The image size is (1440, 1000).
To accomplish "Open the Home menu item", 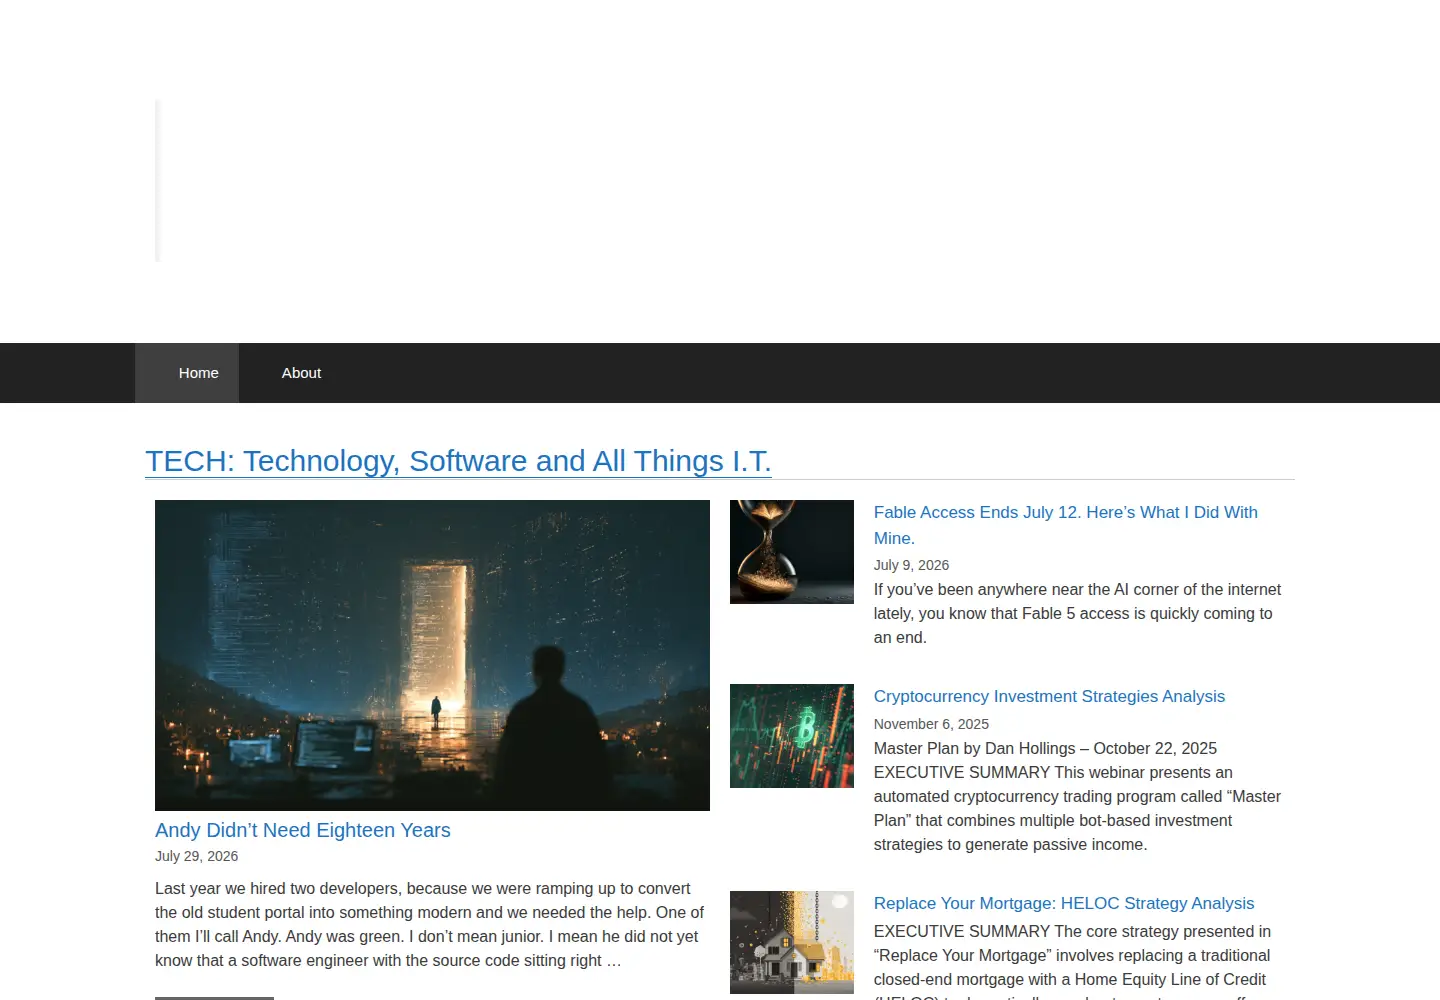I will [x=187, y=373].
